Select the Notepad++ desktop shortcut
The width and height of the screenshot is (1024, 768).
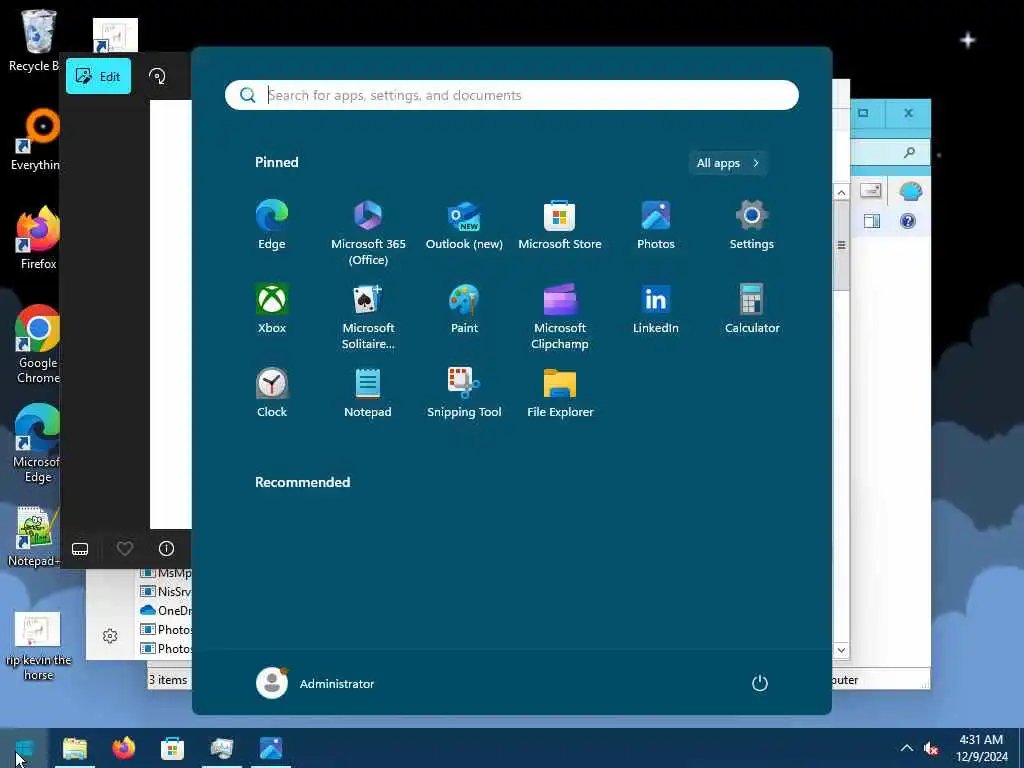(33, 537)
